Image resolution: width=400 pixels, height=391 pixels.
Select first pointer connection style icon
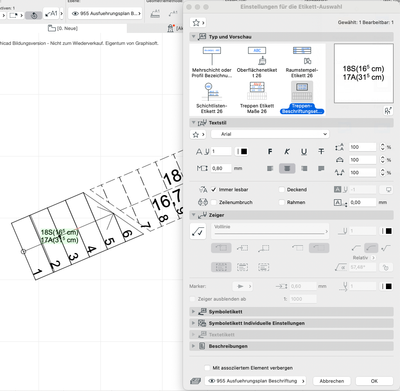pos(221,248)
